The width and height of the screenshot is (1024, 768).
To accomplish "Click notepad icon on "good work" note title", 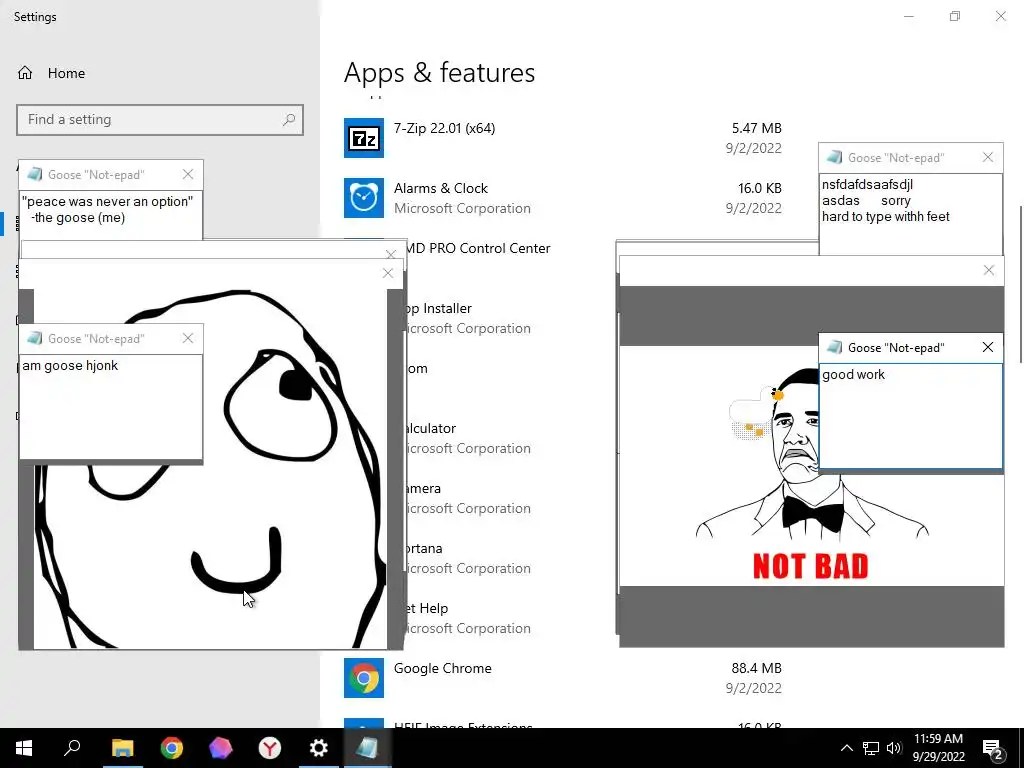I will pyautogui.click(x=834, y=347).
